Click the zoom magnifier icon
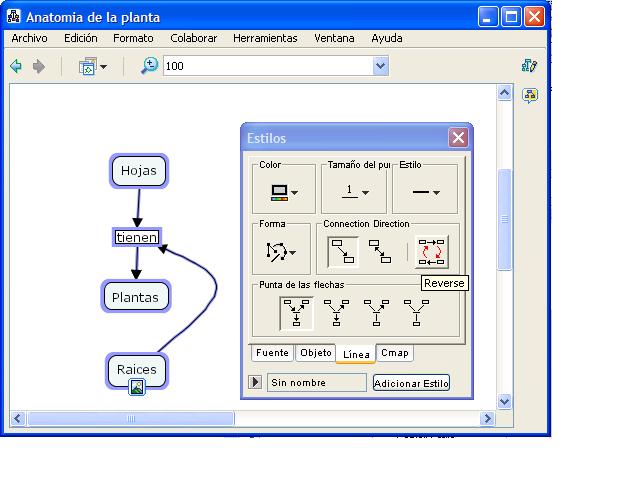Viewport: 640px width, 480px height. (x=149, y=66)
